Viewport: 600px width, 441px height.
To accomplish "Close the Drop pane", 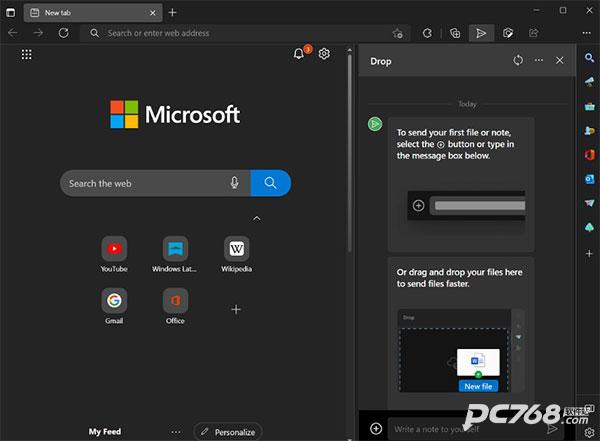I will pyautogui.click(x=559, y=60).
